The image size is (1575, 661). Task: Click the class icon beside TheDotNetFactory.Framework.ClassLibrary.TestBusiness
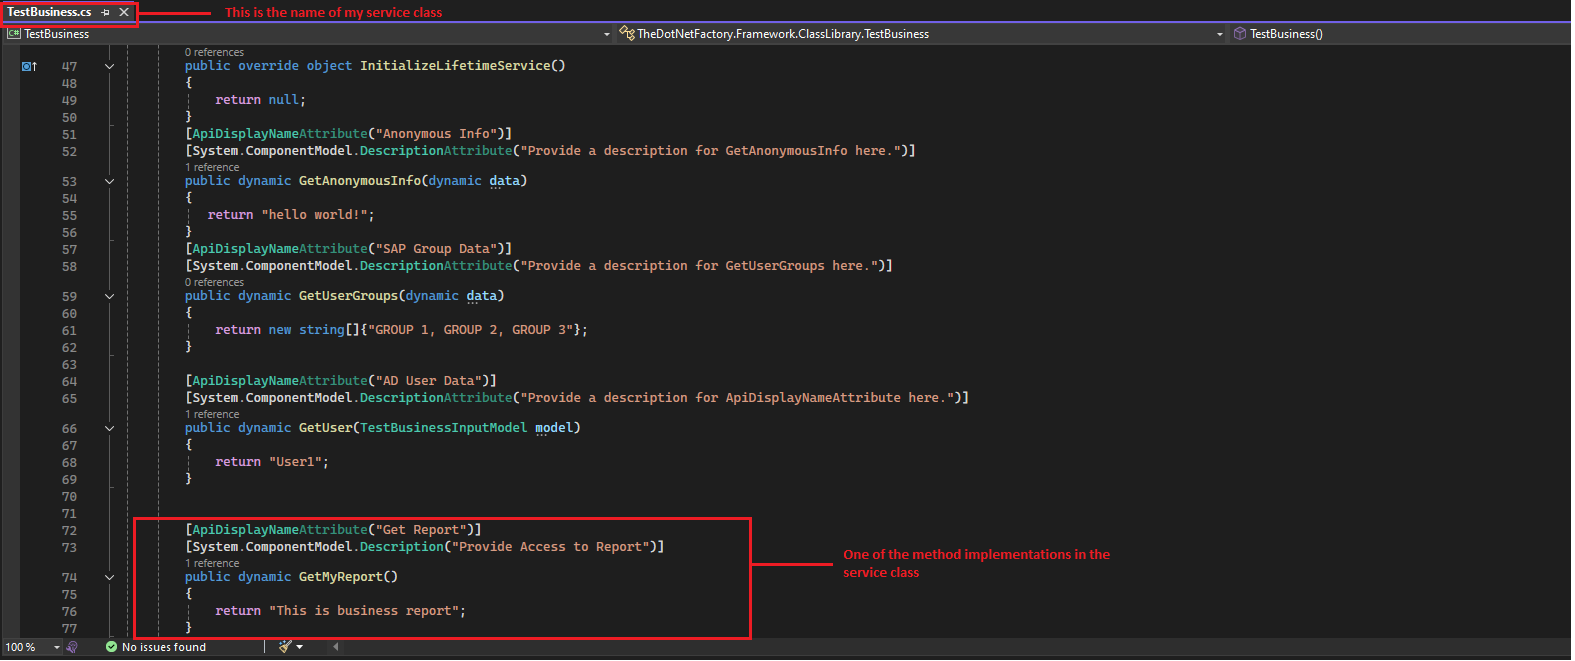coord(627,33)
